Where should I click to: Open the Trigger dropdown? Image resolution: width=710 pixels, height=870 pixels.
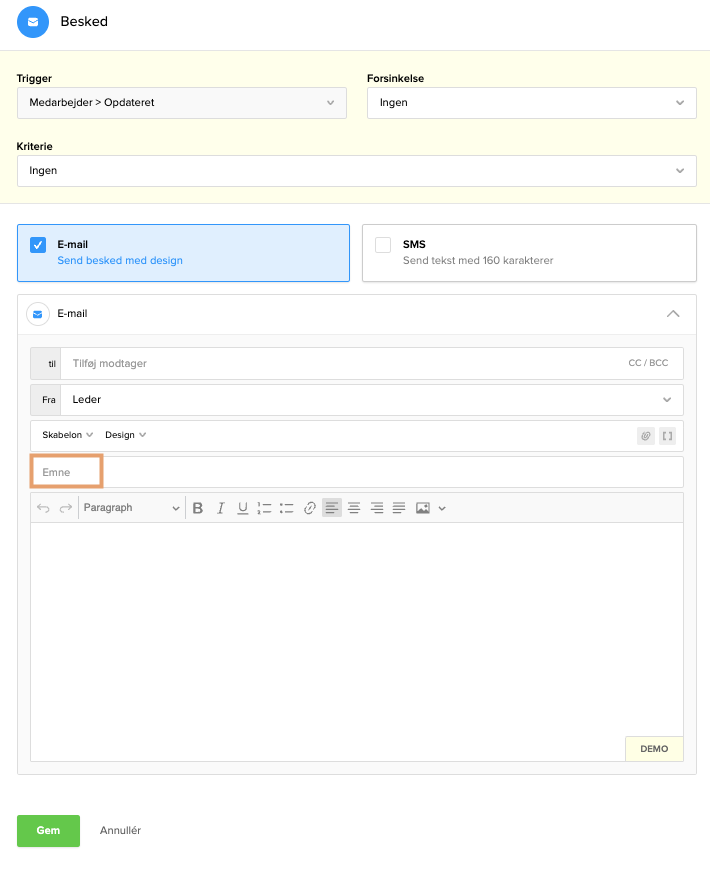(182, 103)
